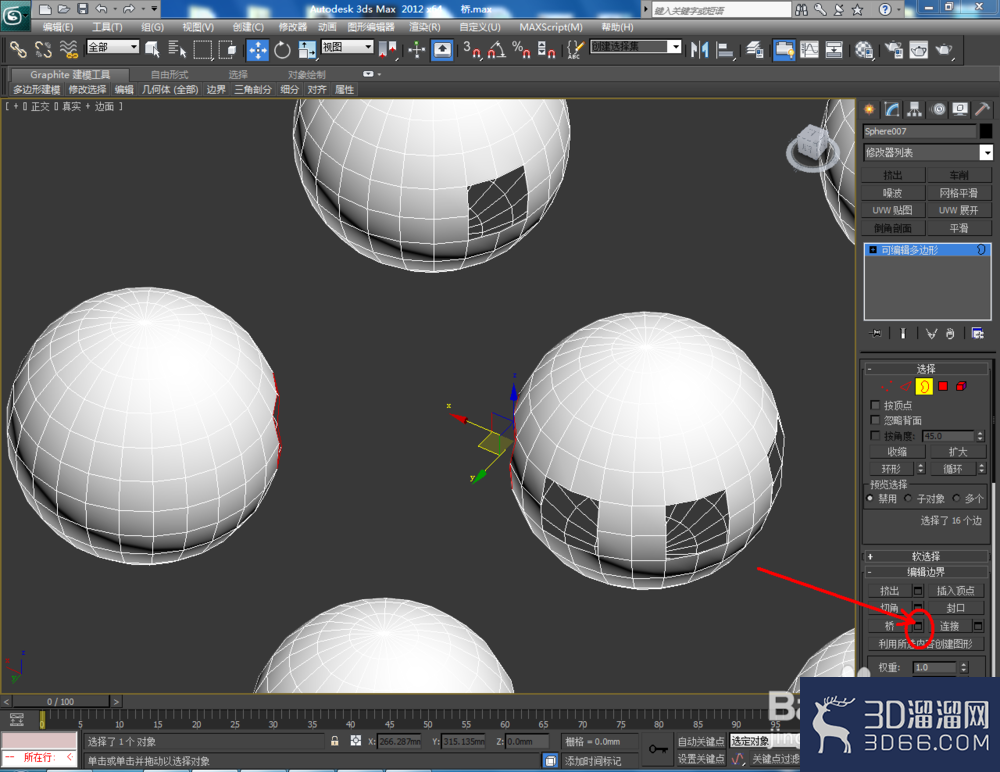
Task: Switch to the Motion command panel
Action: click(x=938, y=110)
